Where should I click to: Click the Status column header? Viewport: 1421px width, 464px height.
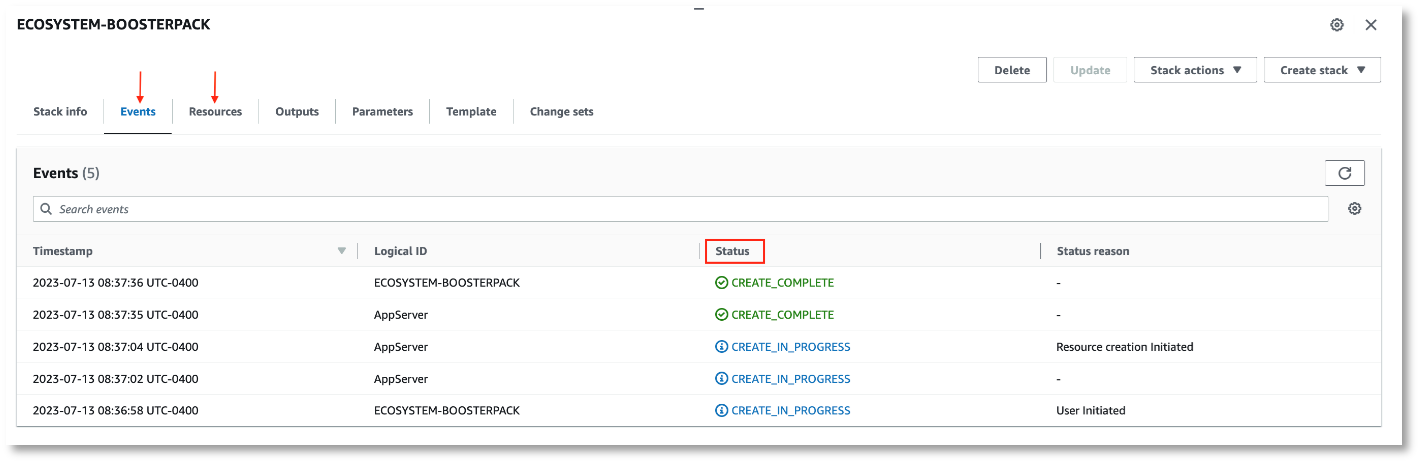tap(733, 251)
